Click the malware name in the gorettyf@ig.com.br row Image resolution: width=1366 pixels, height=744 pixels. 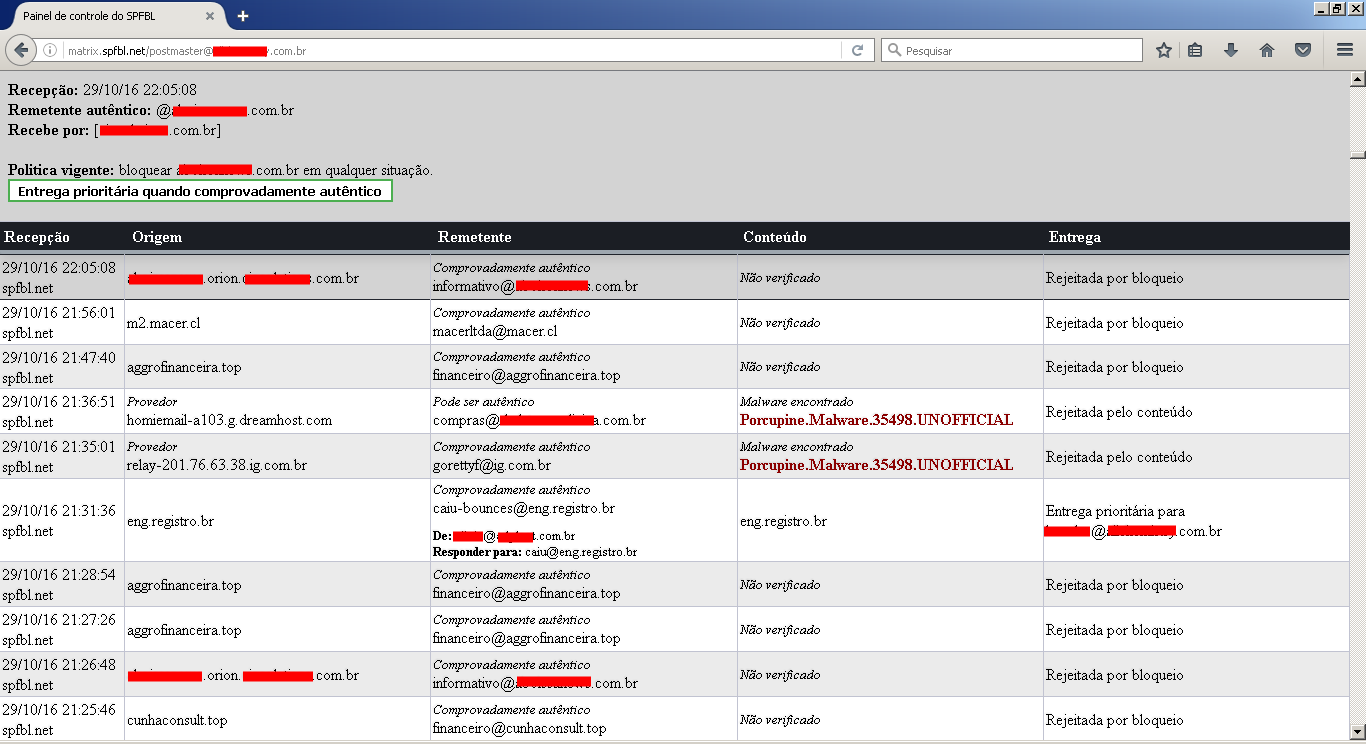[876, 465]
